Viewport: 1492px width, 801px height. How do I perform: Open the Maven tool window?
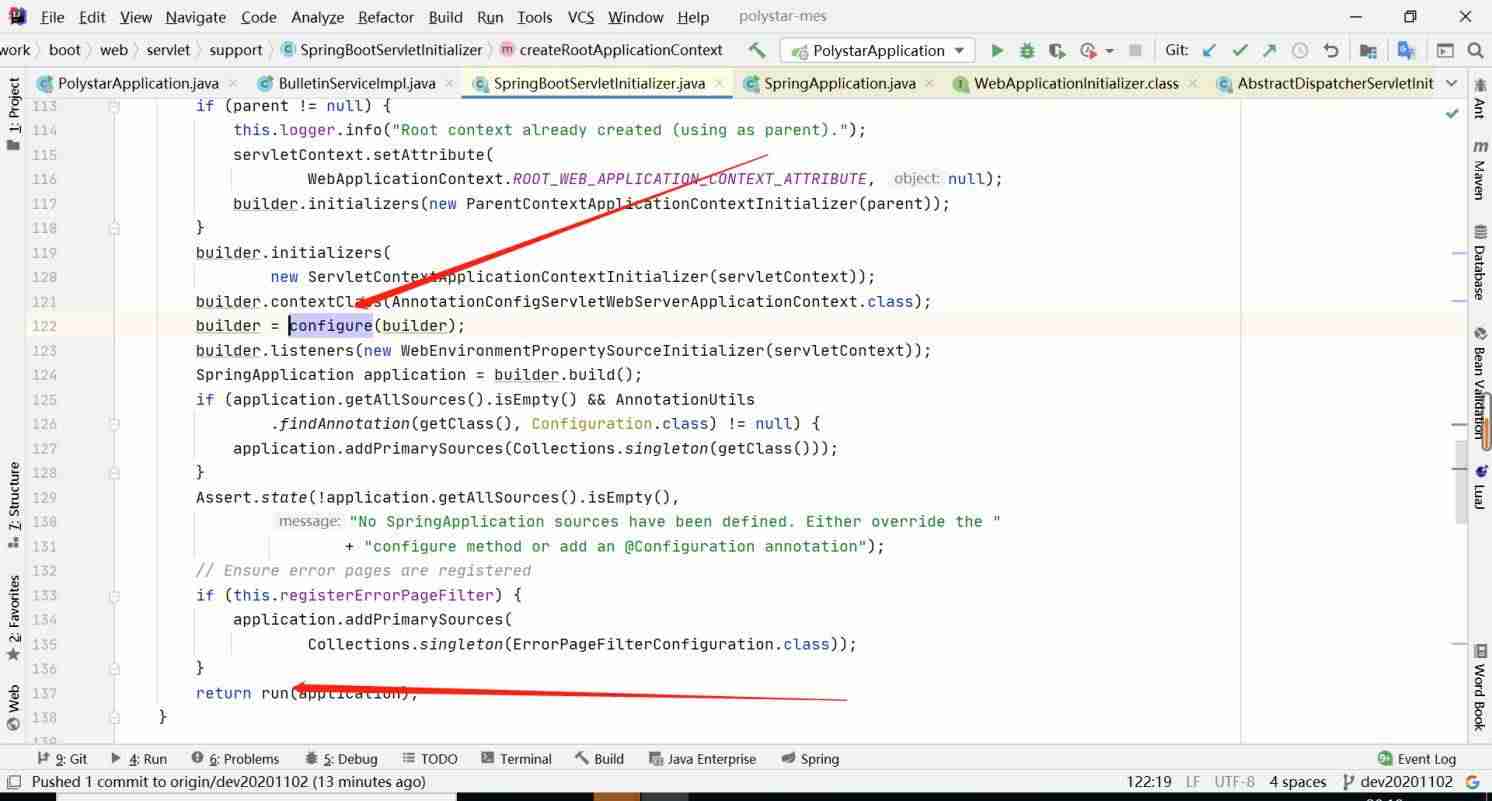click(1479, 168)
